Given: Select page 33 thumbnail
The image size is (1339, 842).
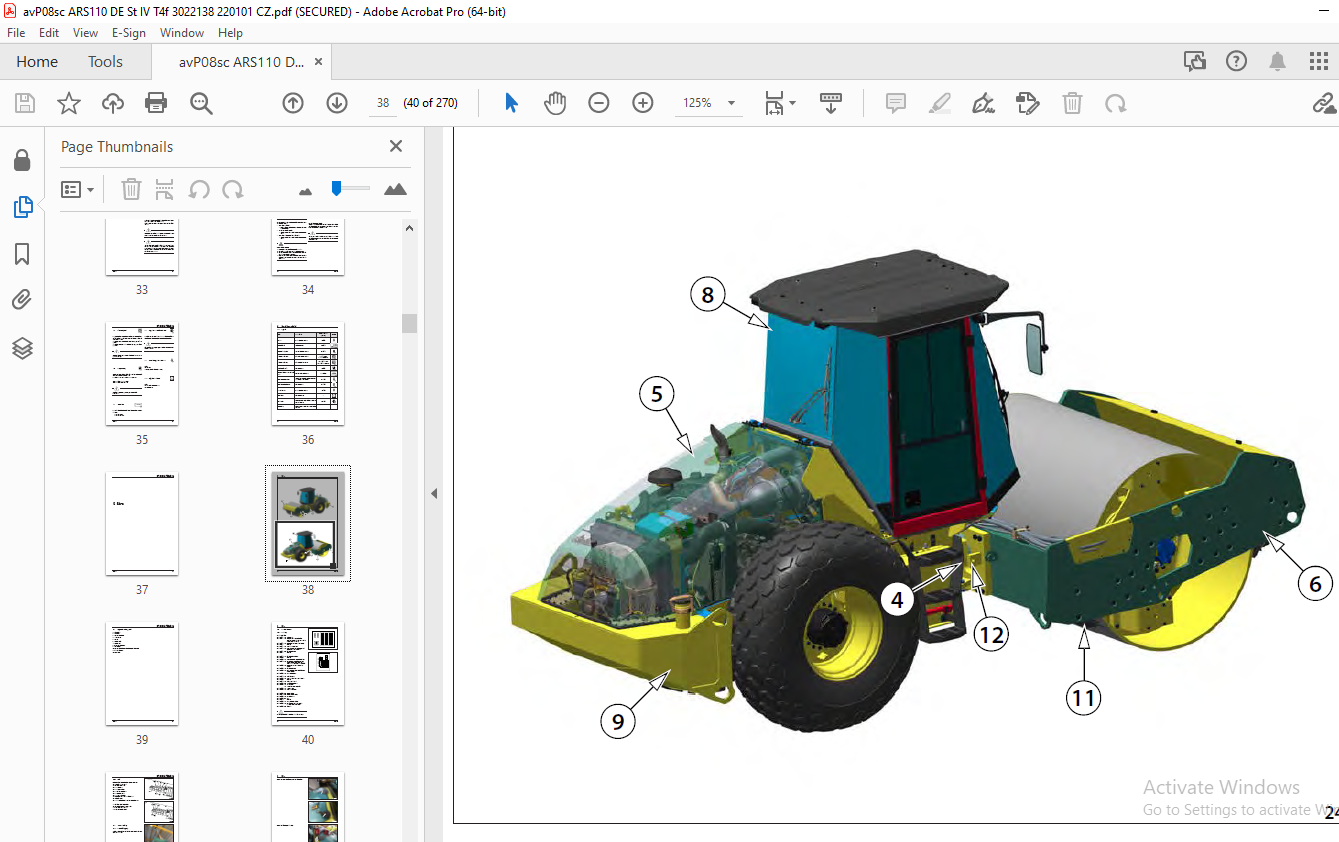Looking at the screenshot, I should [x=142, y=247].
